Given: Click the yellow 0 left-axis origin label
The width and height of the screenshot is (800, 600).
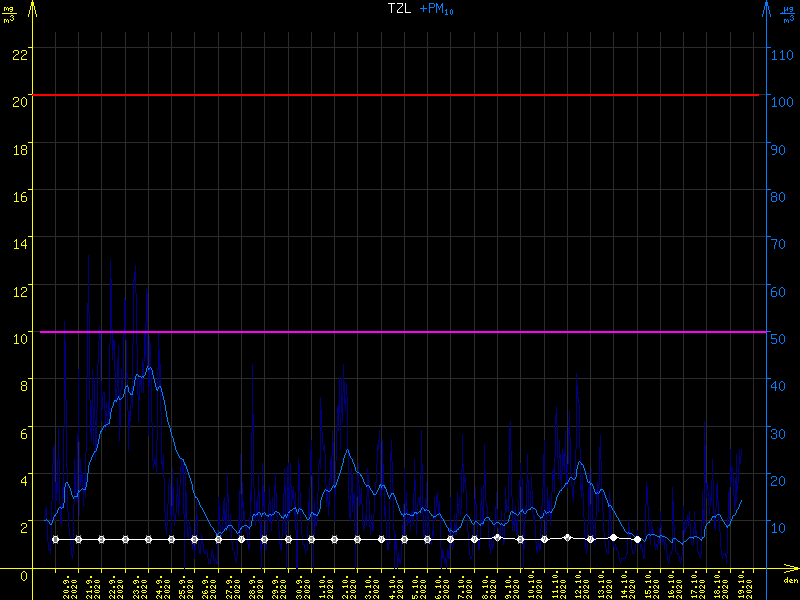Looking at the screenshot, I should coord(25,574).
